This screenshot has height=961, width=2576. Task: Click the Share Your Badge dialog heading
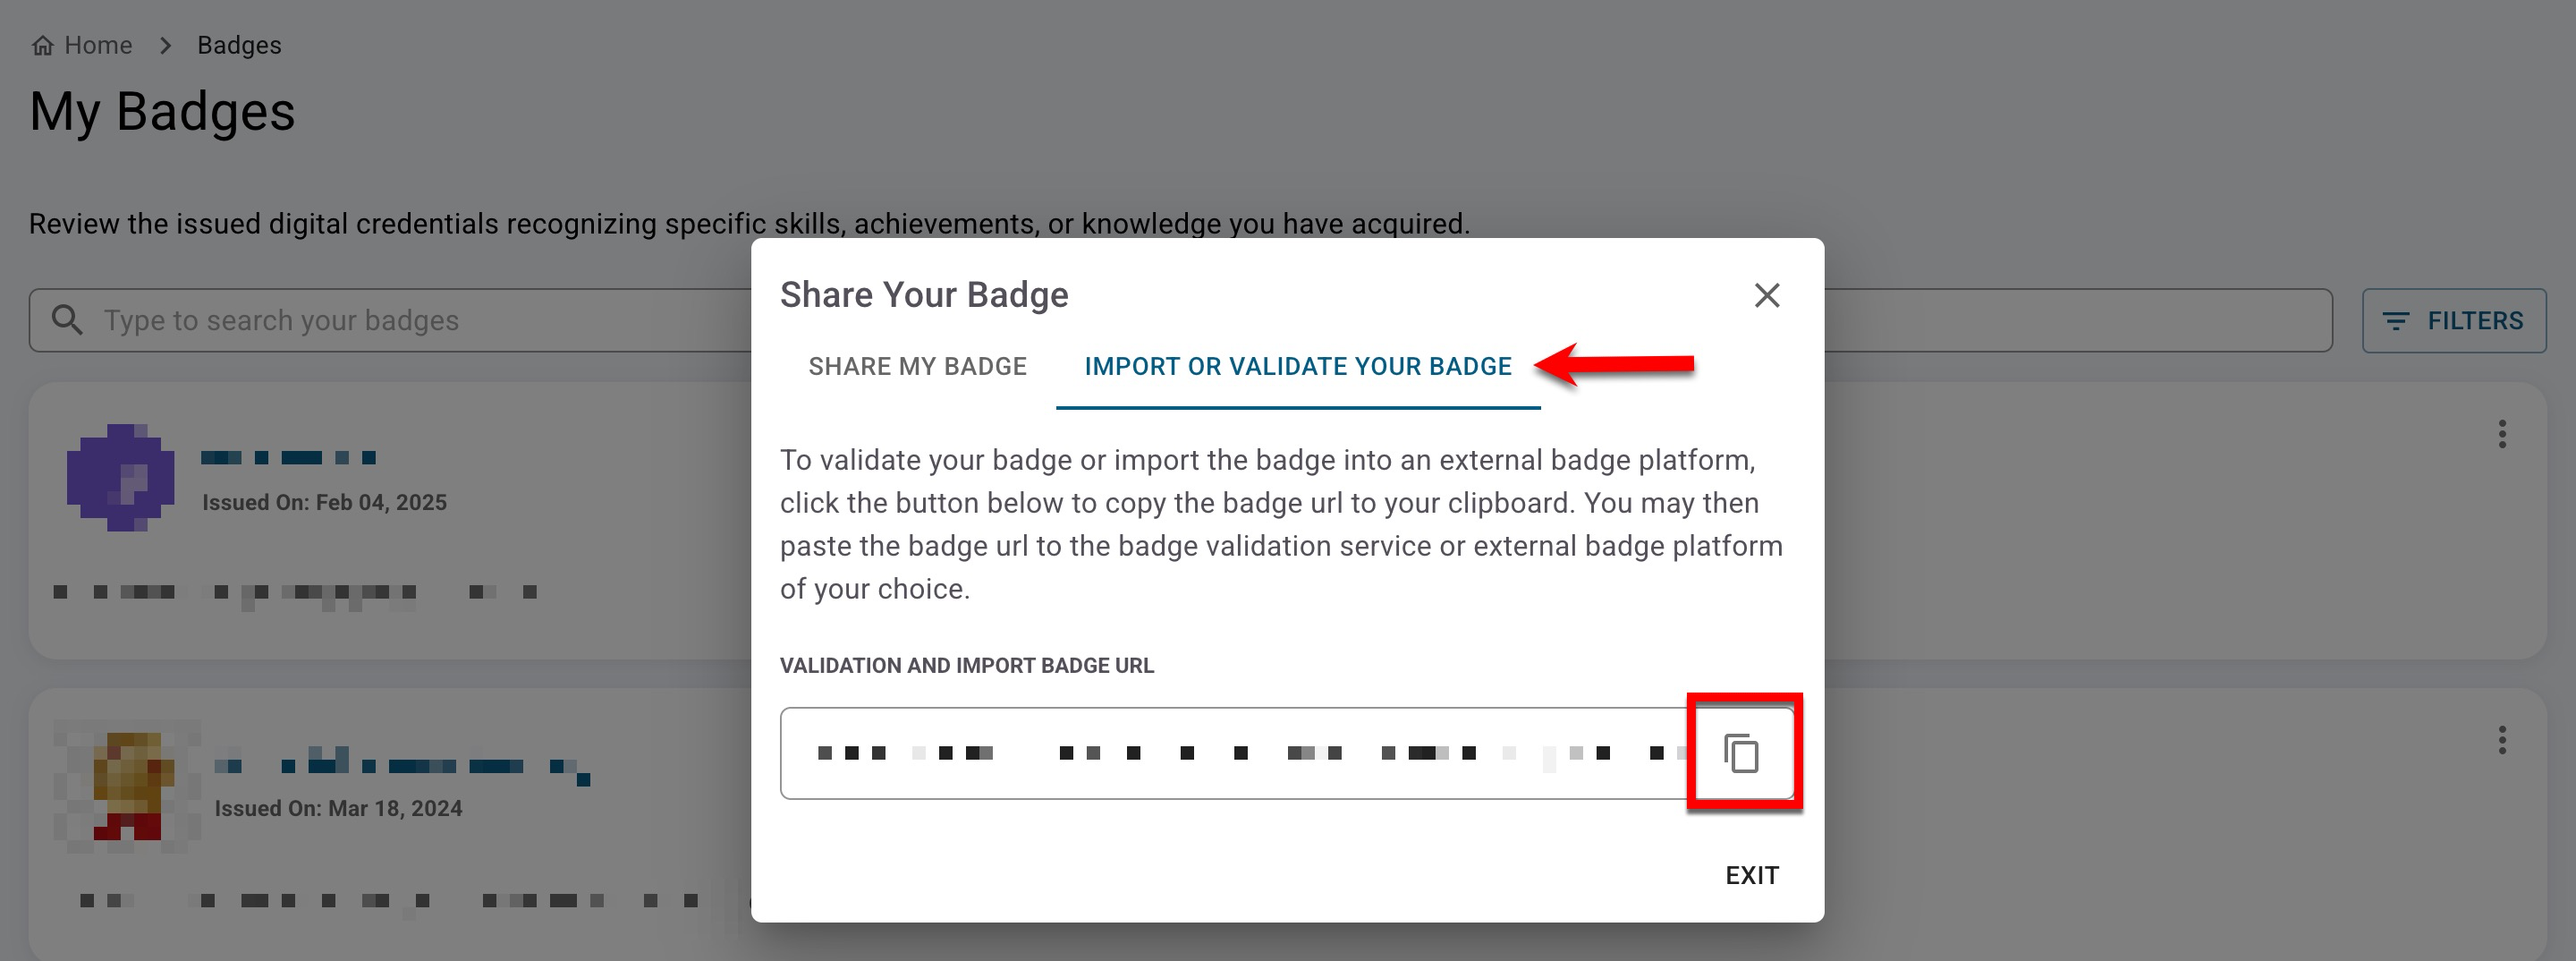(924, 295)
